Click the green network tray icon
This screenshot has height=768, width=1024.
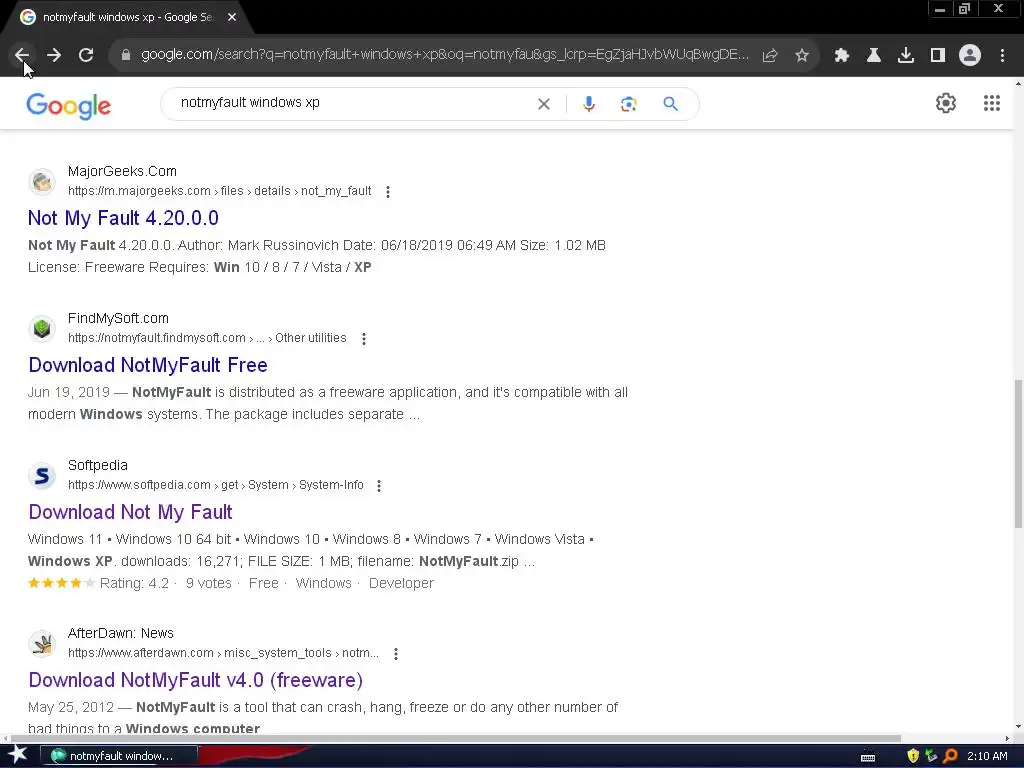[x=931, y=756]
